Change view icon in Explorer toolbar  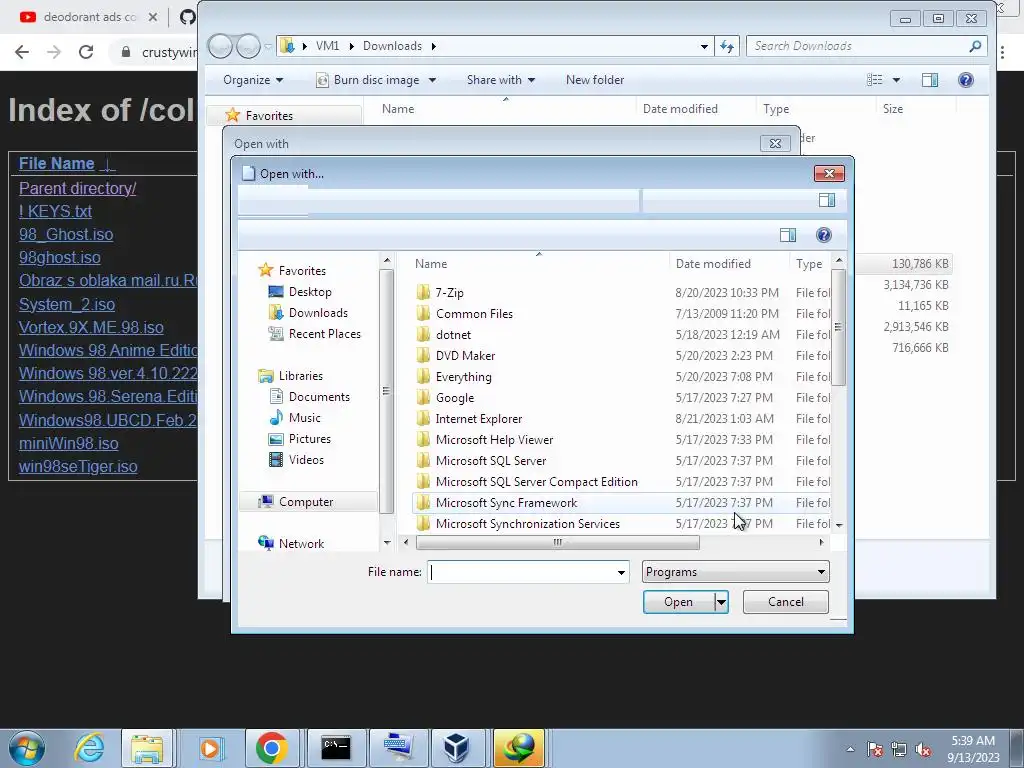(x=874, y=80)
